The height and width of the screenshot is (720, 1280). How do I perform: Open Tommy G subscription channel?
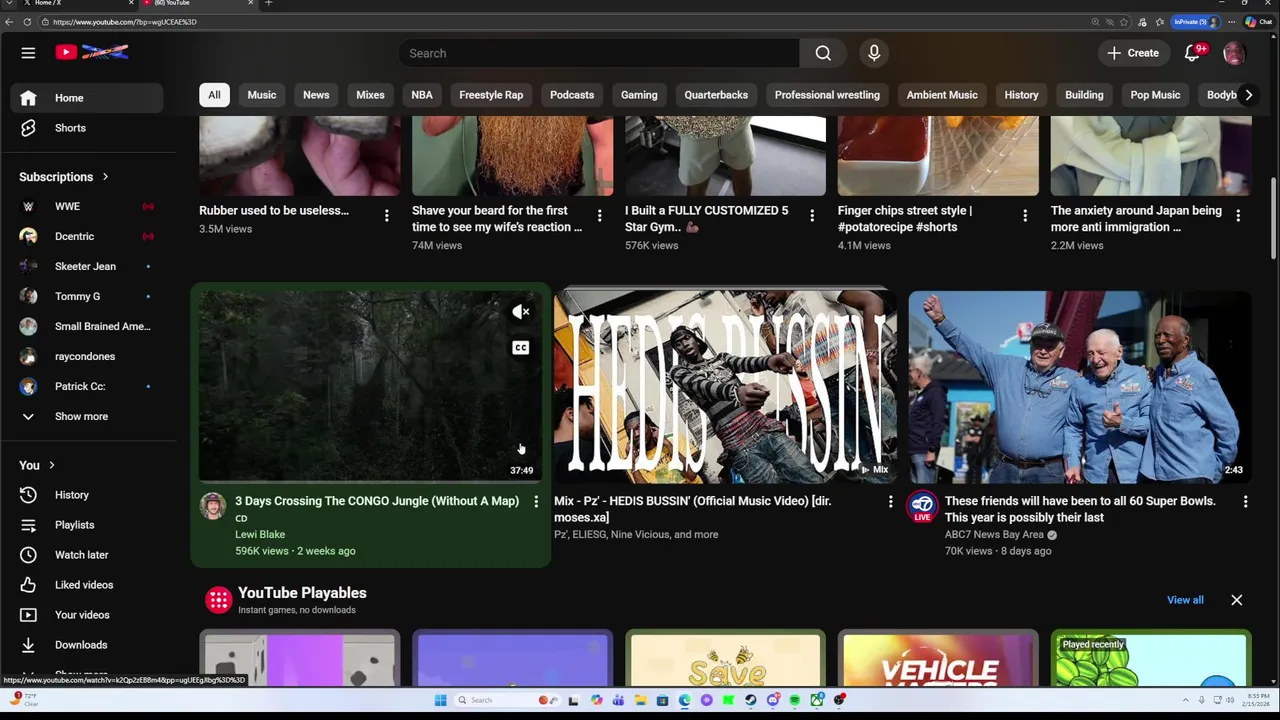tap(87, 296)
